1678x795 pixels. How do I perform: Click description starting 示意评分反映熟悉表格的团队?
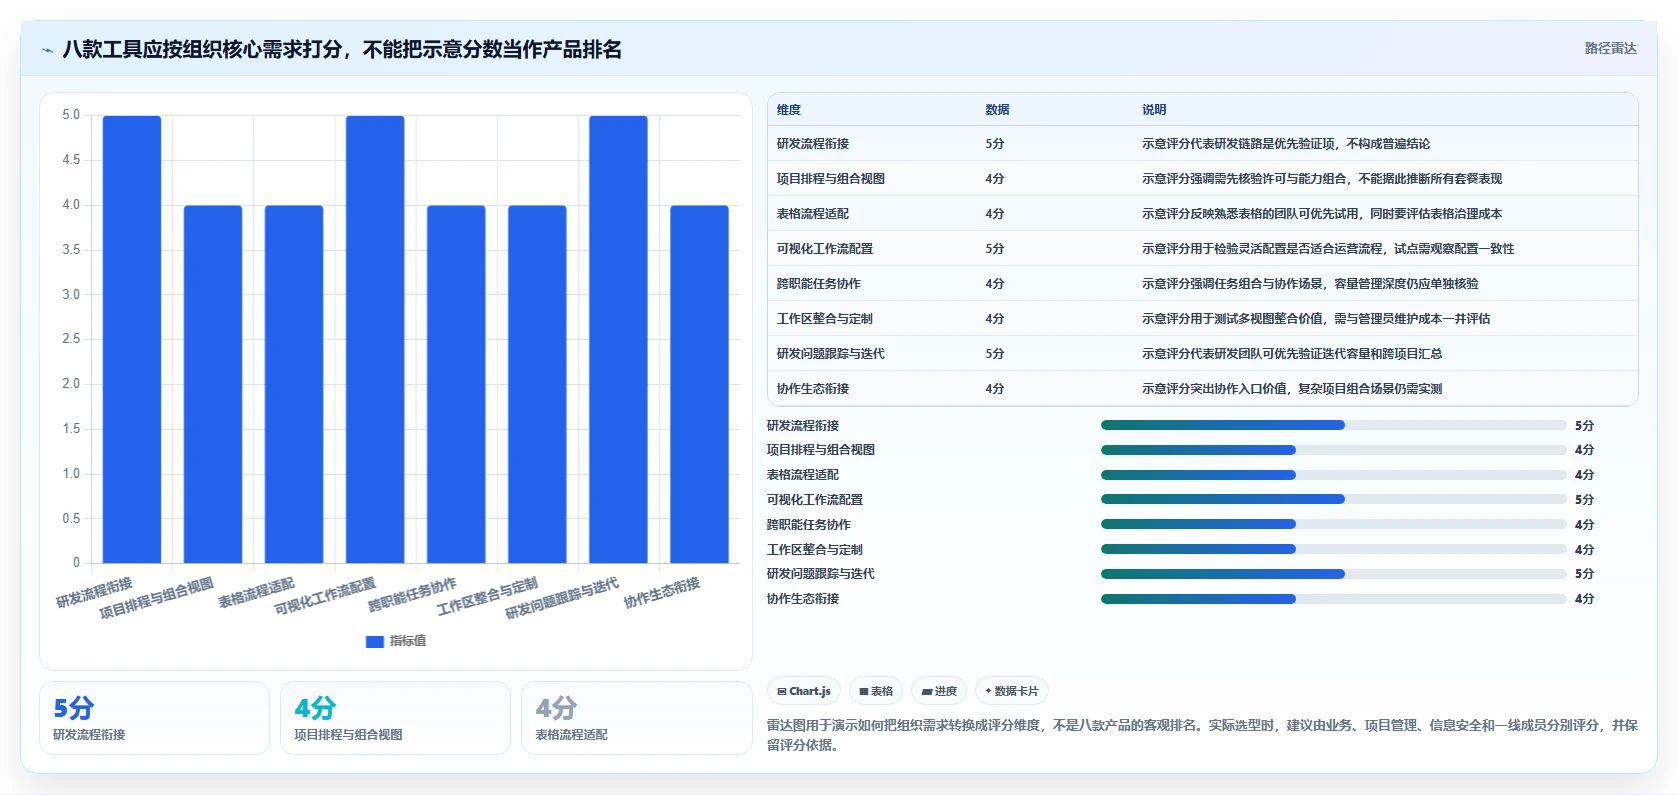coord(1322,214)
